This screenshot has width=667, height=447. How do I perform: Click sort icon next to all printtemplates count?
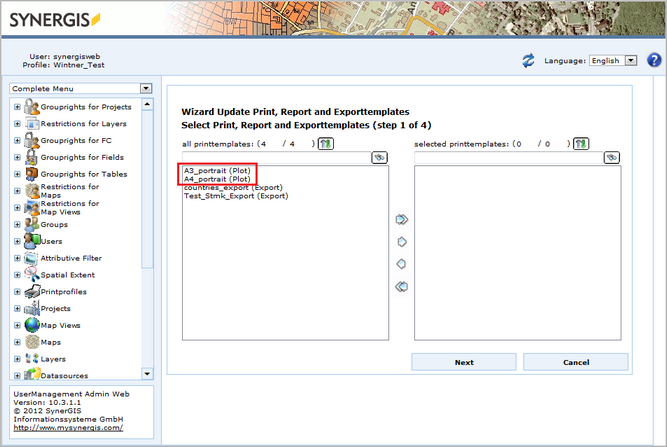pyautogui.click(x=326, y=144)
